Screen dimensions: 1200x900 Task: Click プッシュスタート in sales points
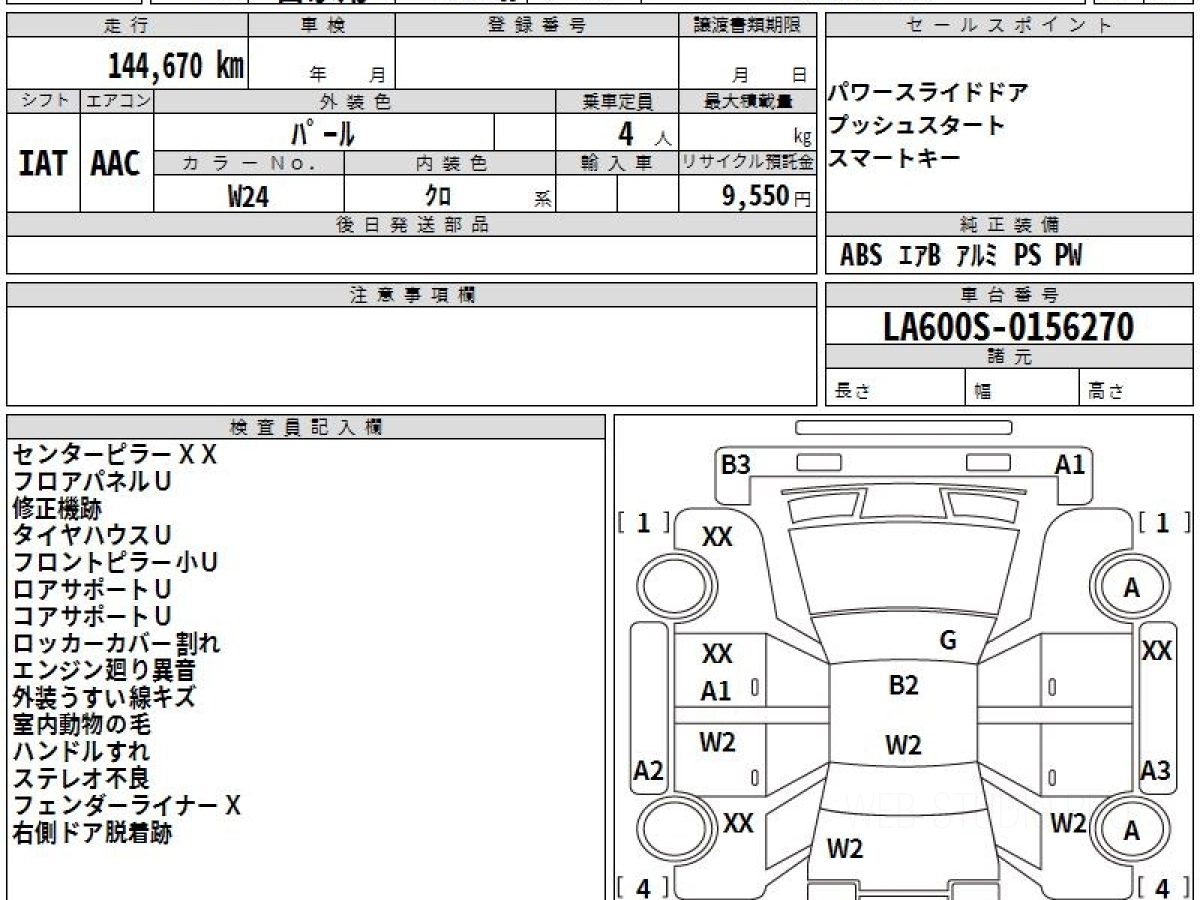coord(915,125)
